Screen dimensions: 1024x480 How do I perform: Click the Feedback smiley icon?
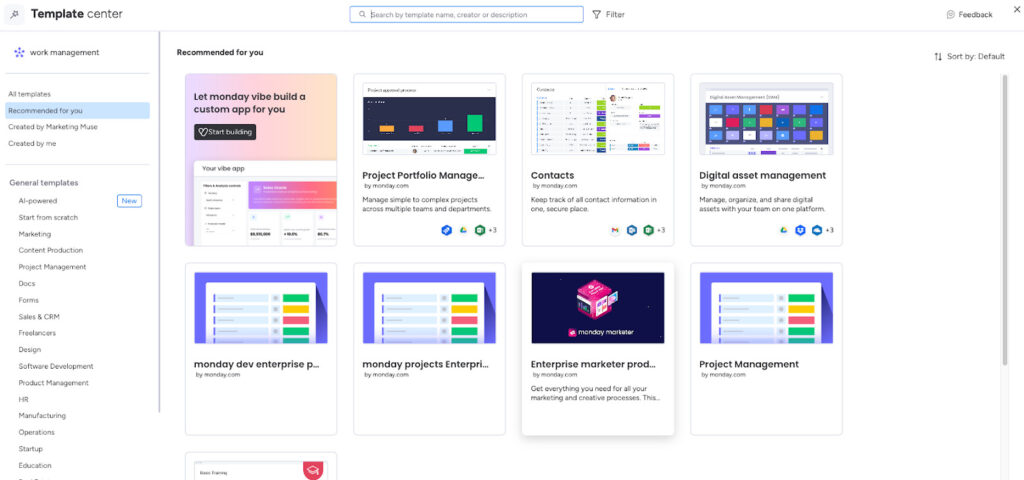951,14
